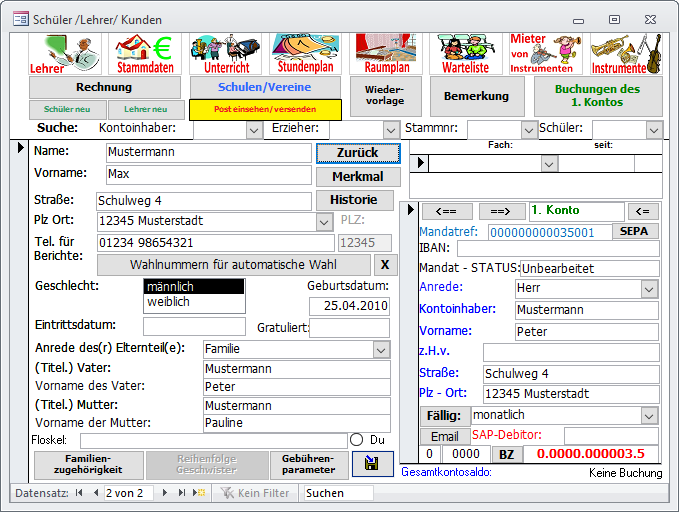Click yellow Post einsehen/versenden button

pyautogui.click(x=266, y=110)
